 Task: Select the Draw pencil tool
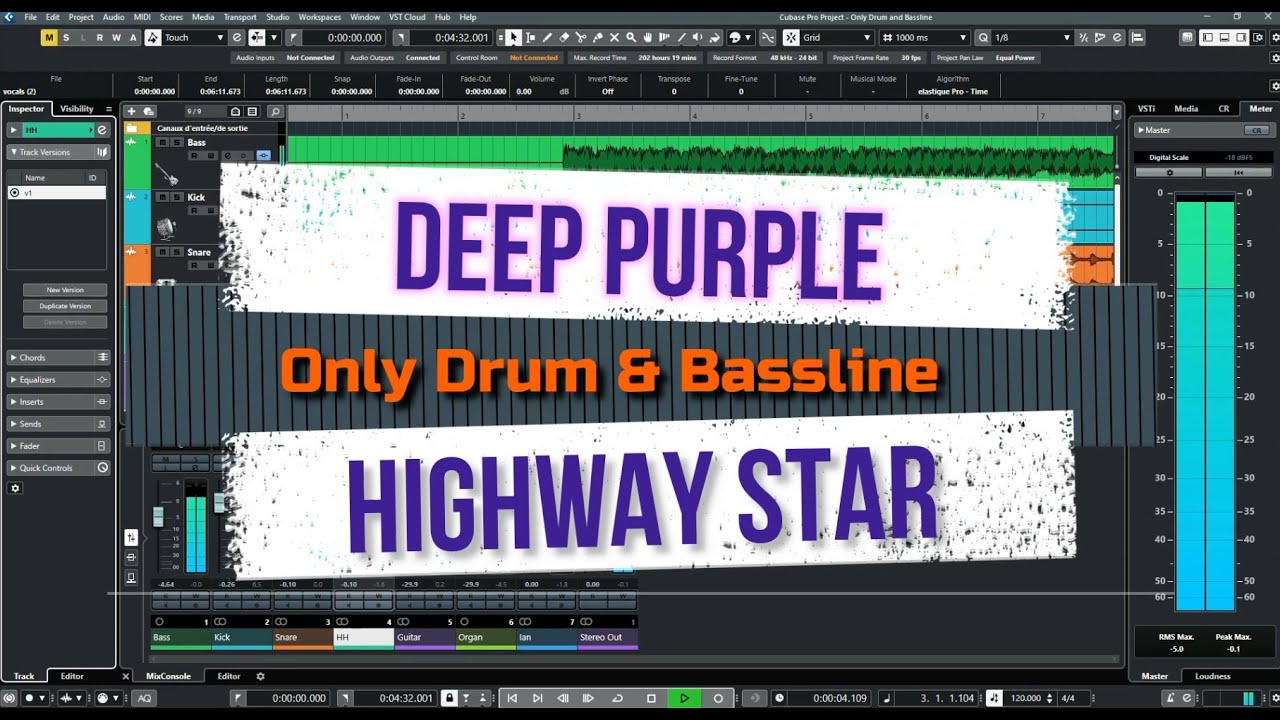[x=547, y=37]
